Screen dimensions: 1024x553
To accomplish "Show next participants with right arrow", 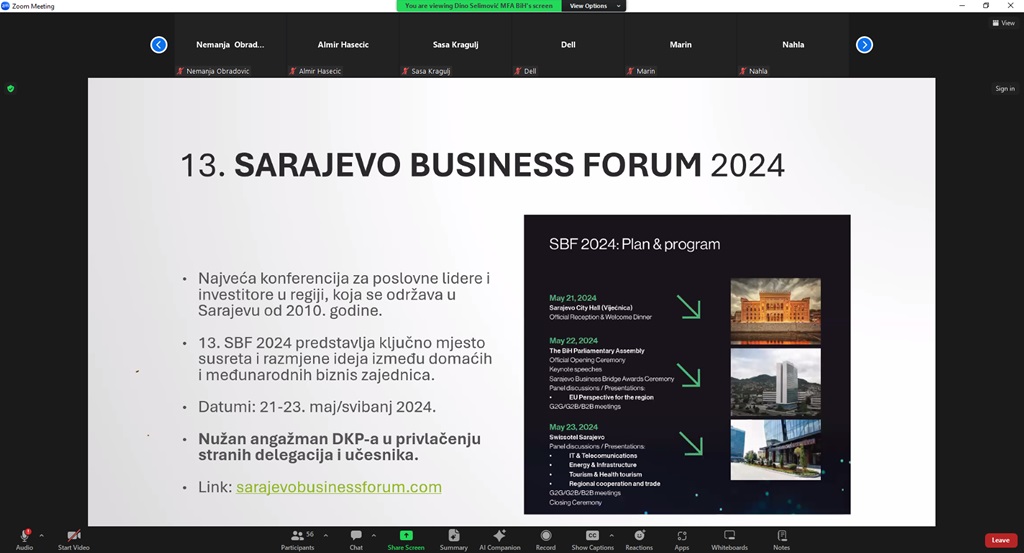I will pyautogui.click(x=864, y=44).
